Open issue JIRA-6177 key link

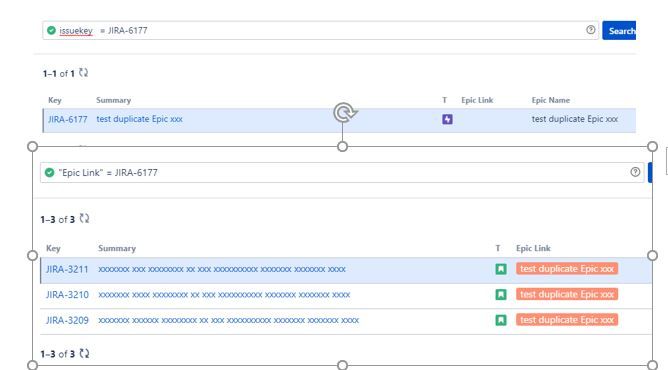tap(68, 119)
